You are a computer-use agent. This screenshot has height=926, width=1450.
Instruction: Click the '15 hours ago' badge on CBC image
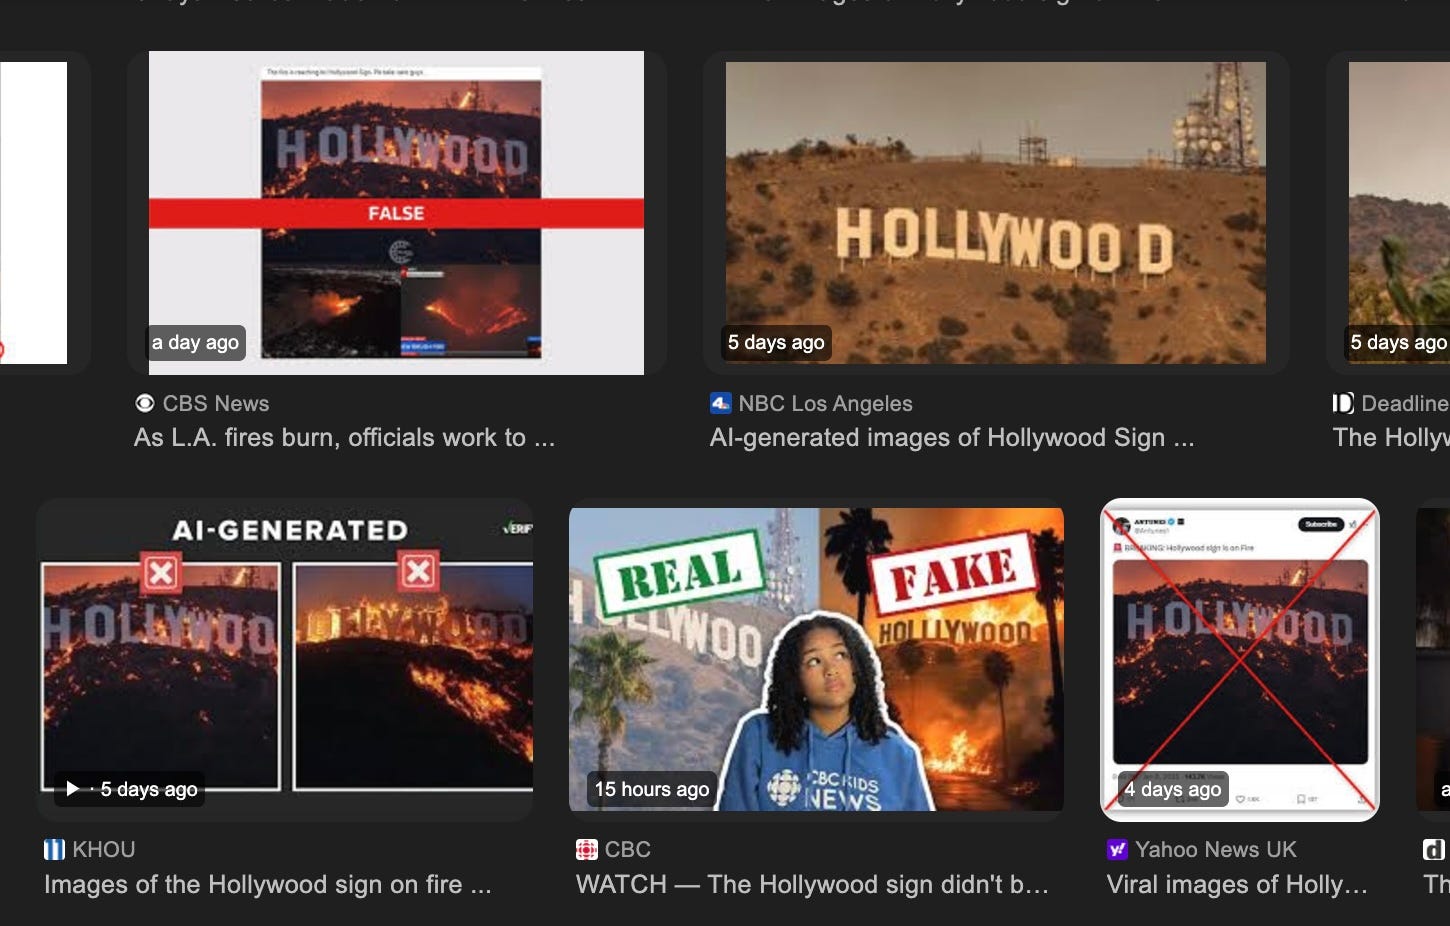(x=652, y=789)
